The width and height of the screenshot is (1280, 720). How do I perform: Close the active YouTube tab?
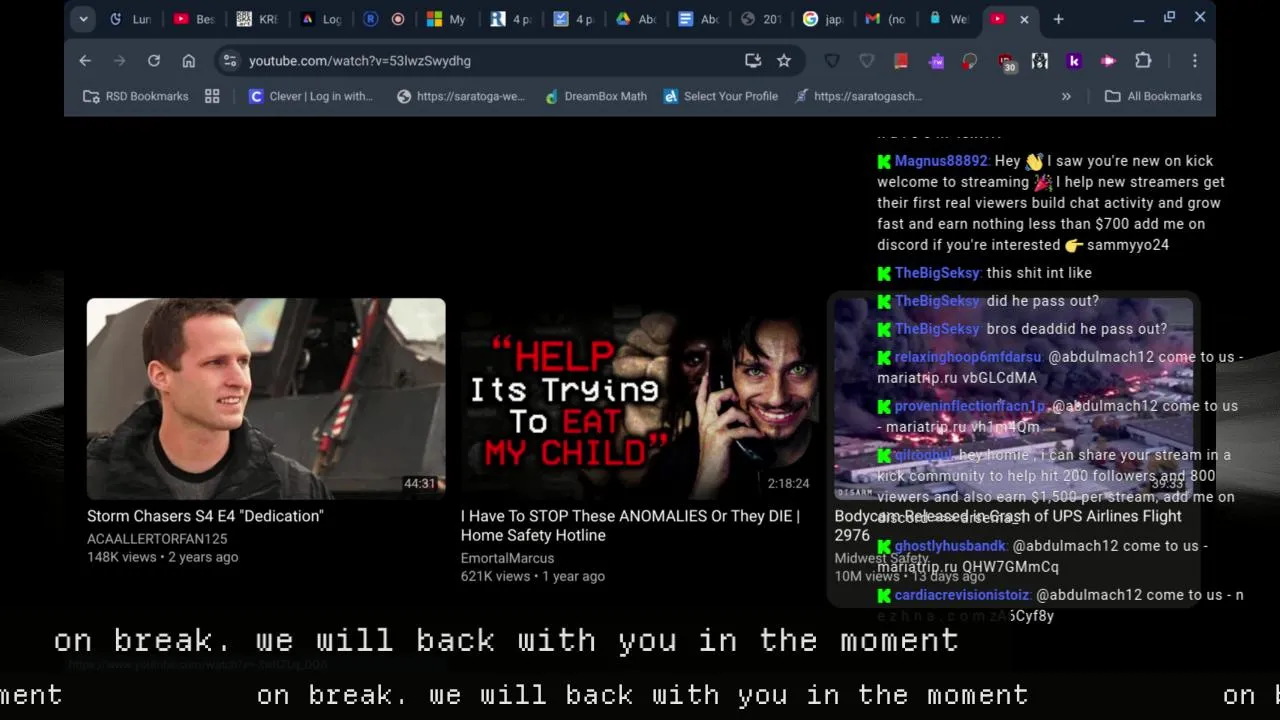pos(1024,19)
